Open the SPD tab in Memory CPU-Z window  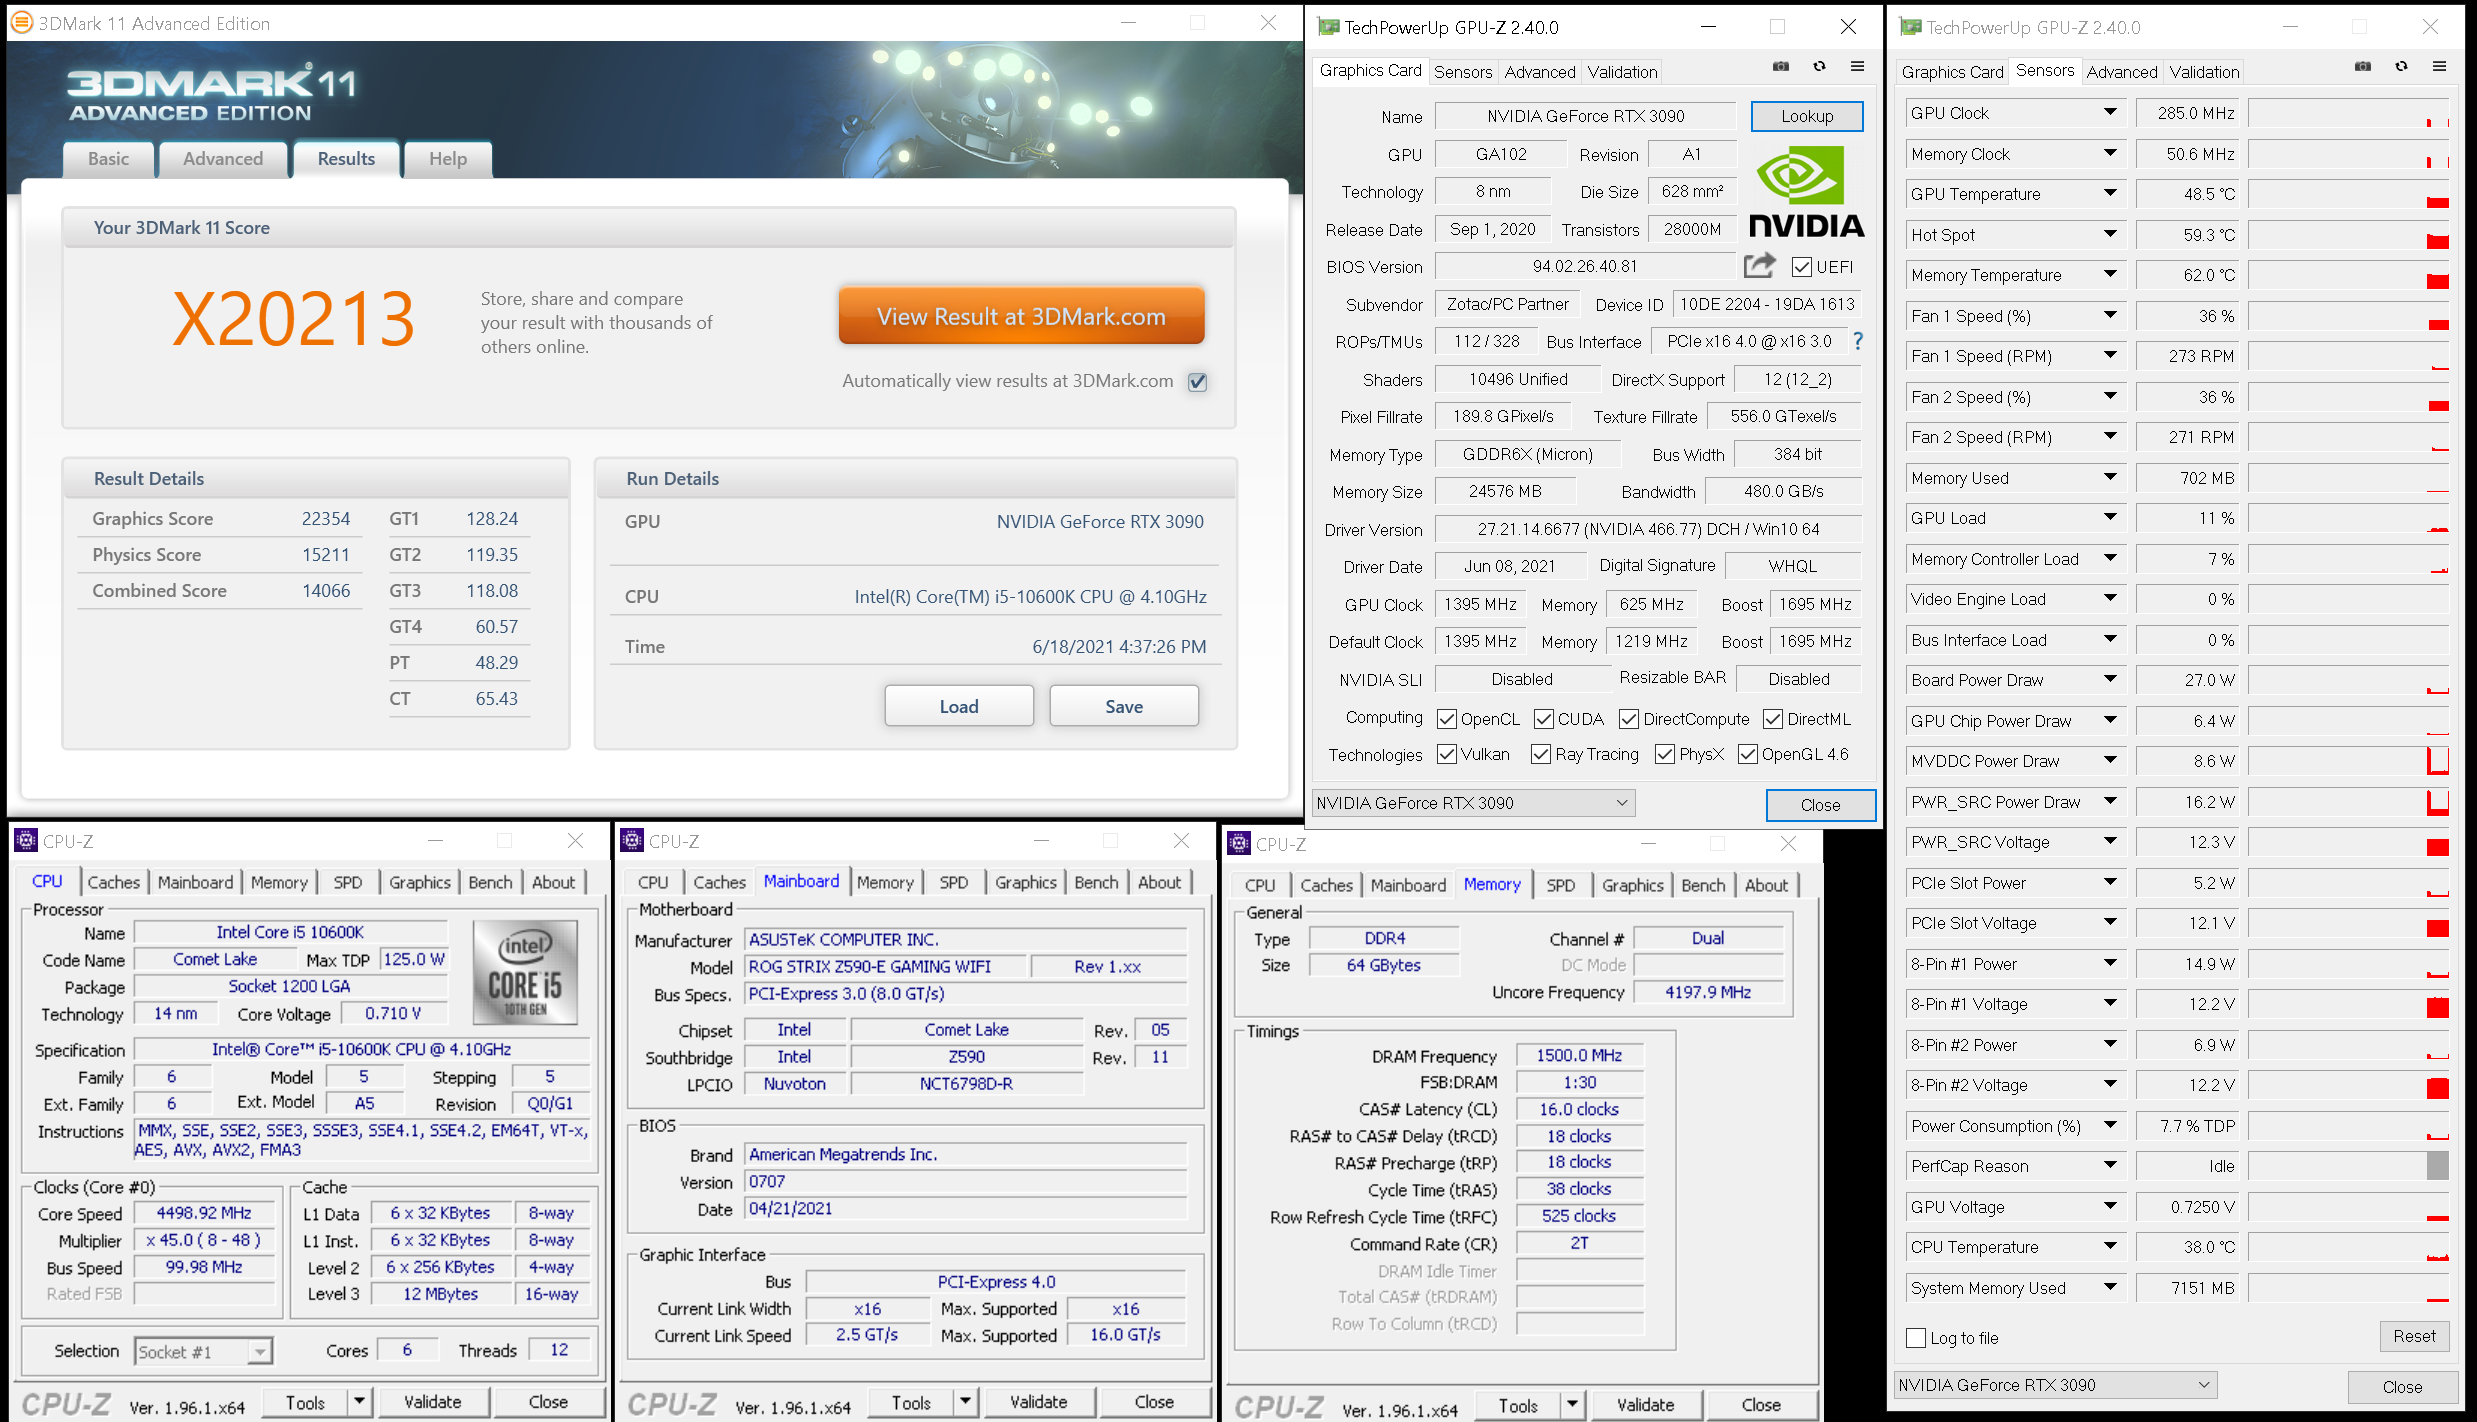click(1560, 885)
